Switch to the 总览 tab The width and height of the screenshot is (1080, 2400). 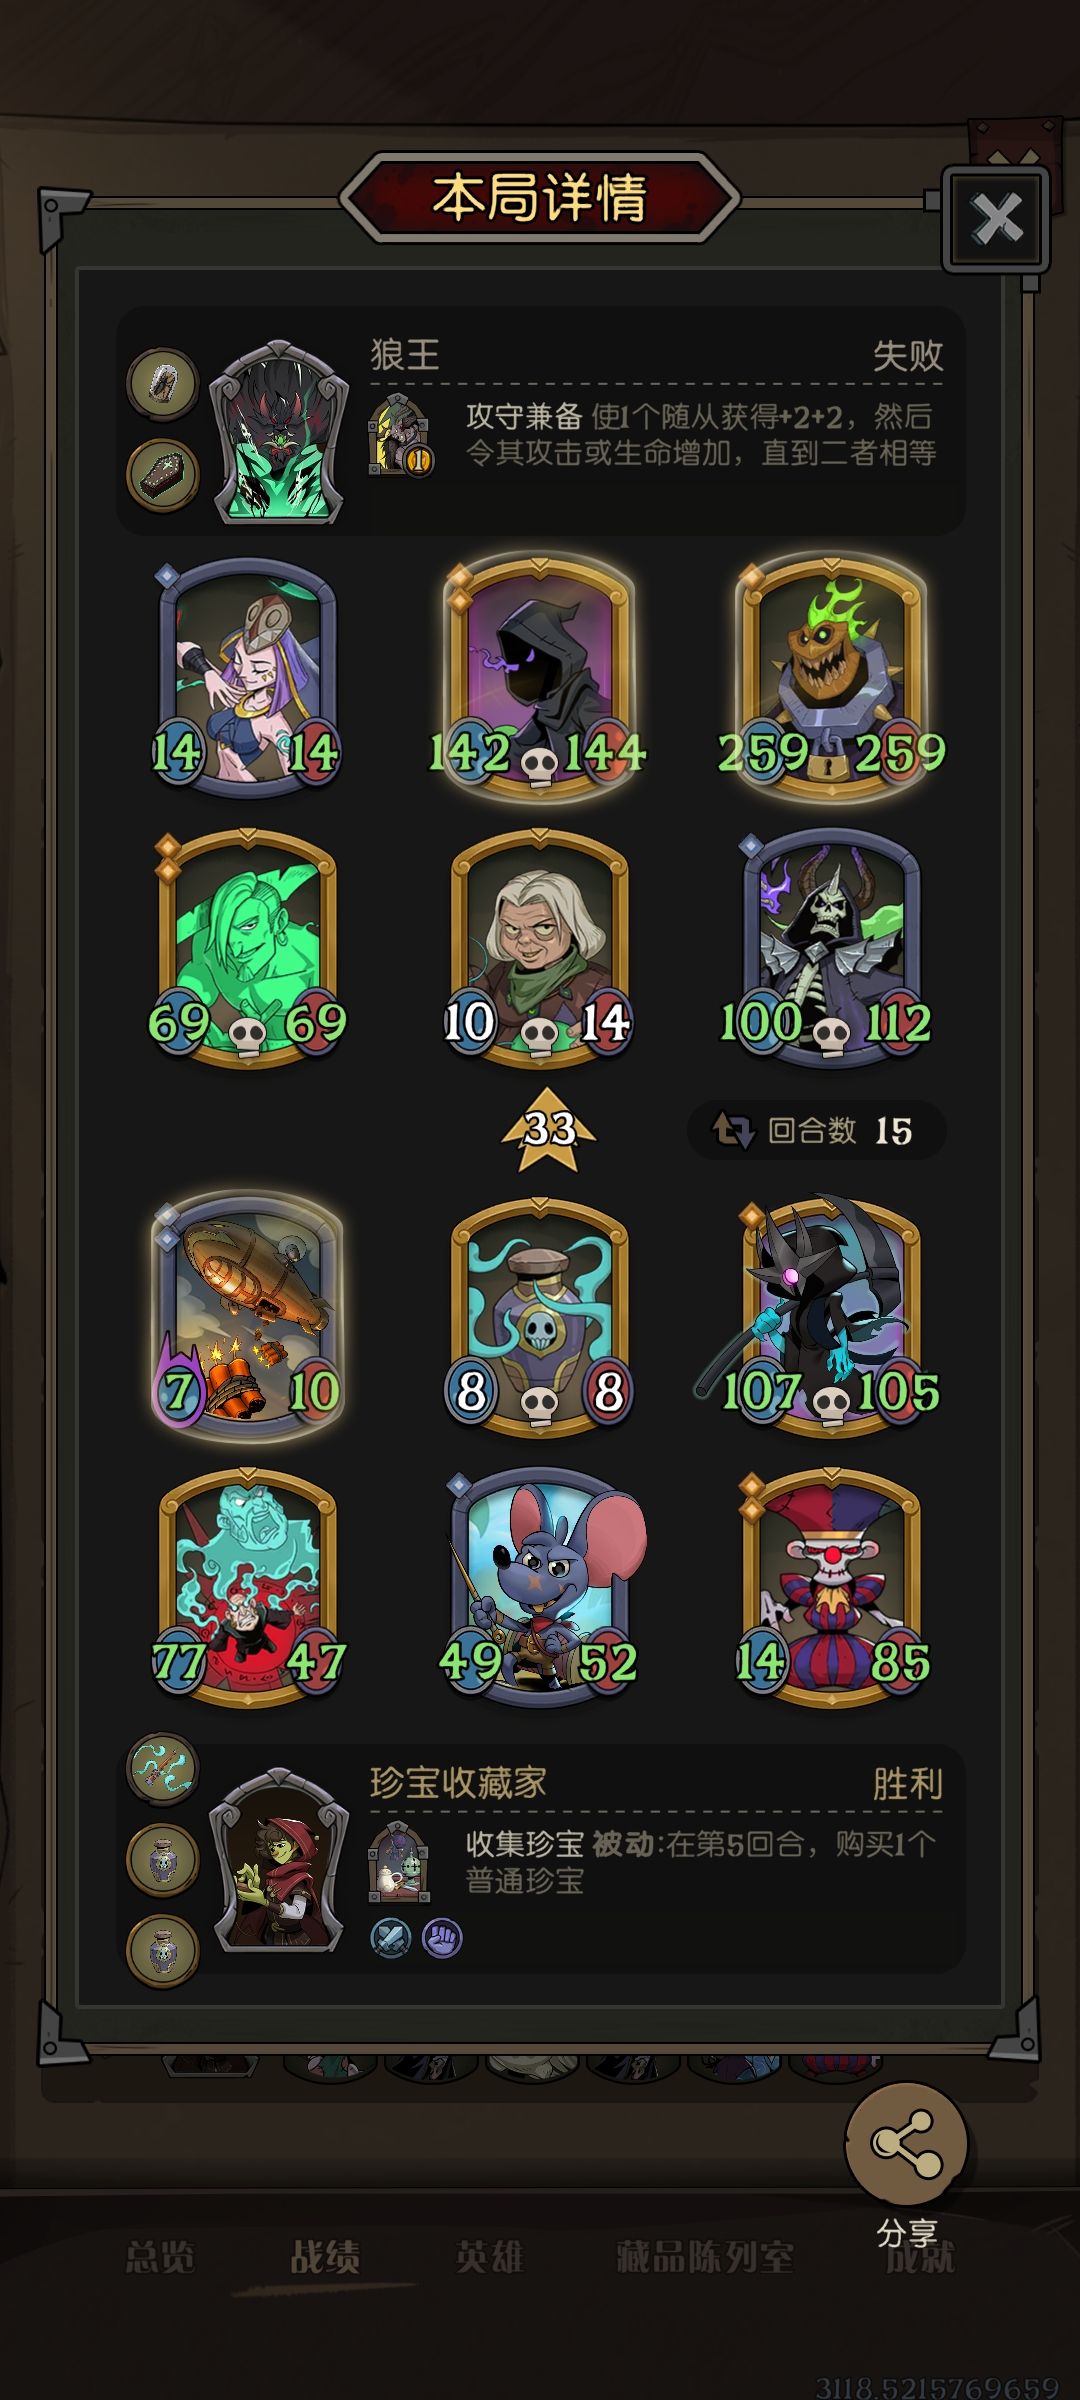pyautogui.click(x=160, y=2257)
